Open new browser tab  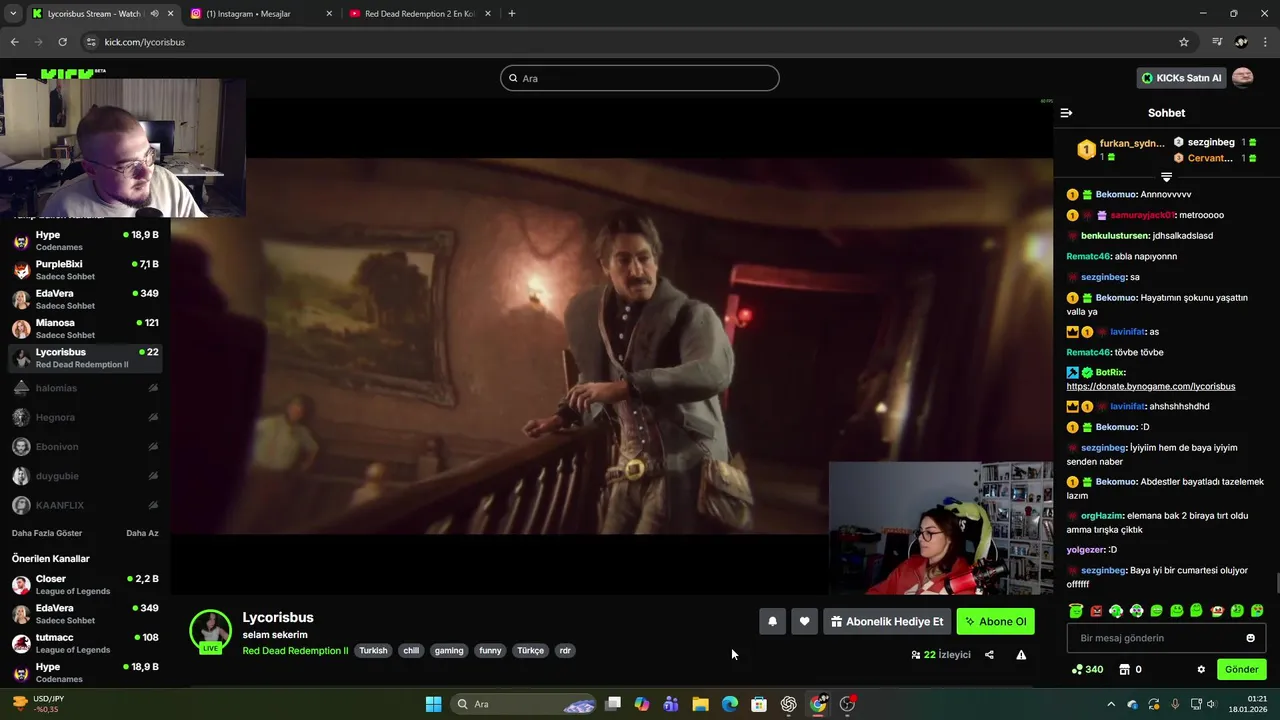click(512, 14)
